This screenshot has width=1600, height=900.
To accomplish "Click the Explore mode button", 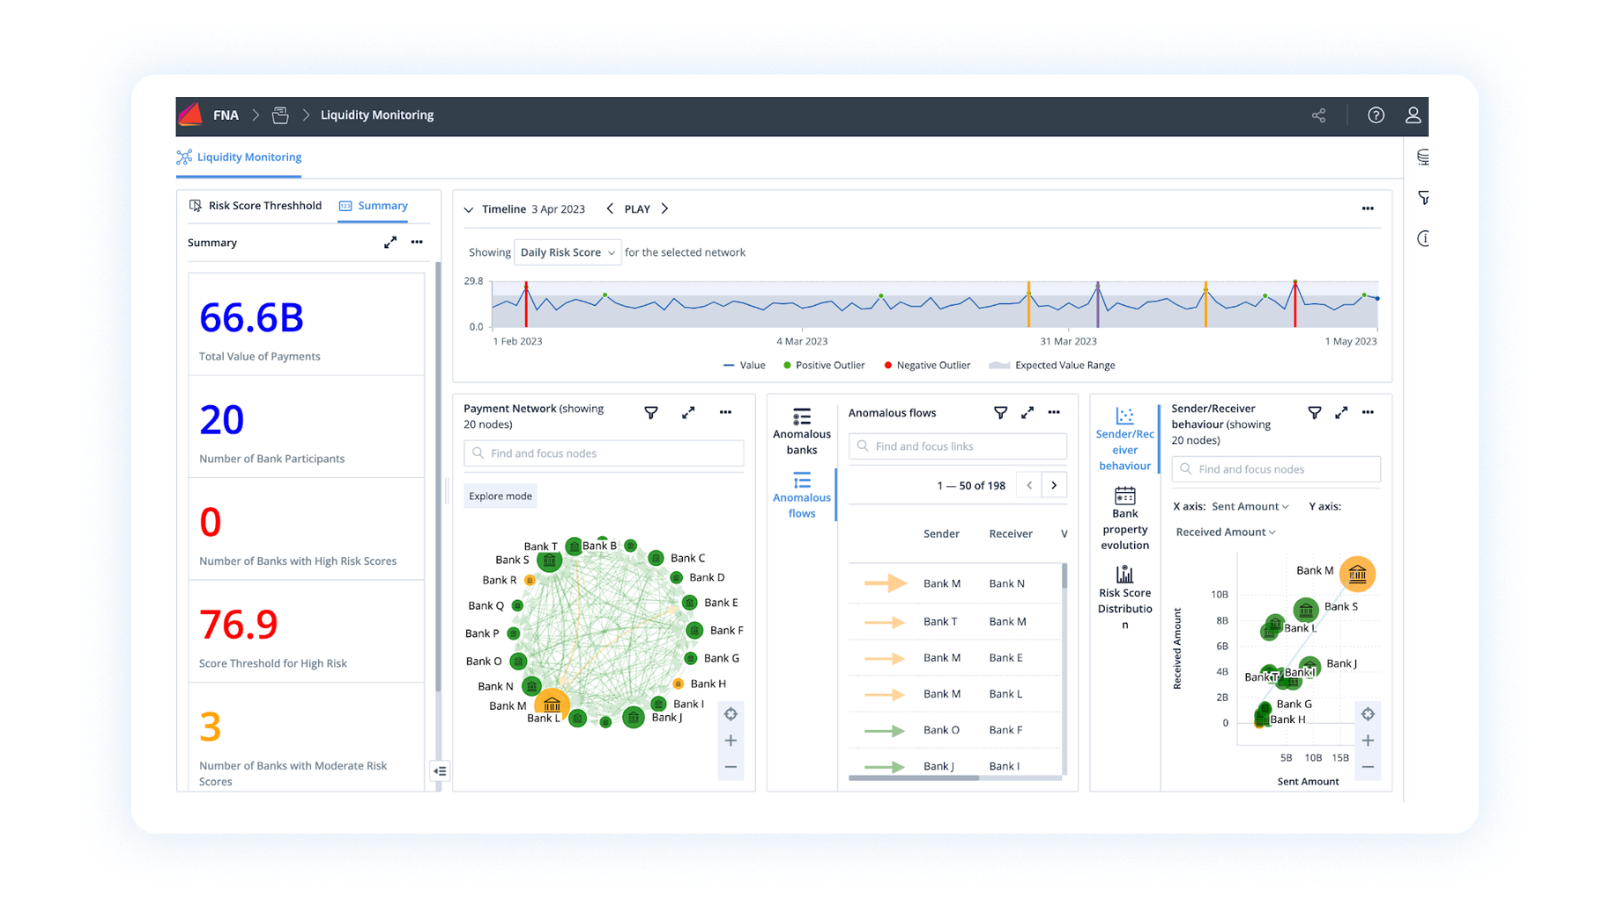I will pos(501,496).
